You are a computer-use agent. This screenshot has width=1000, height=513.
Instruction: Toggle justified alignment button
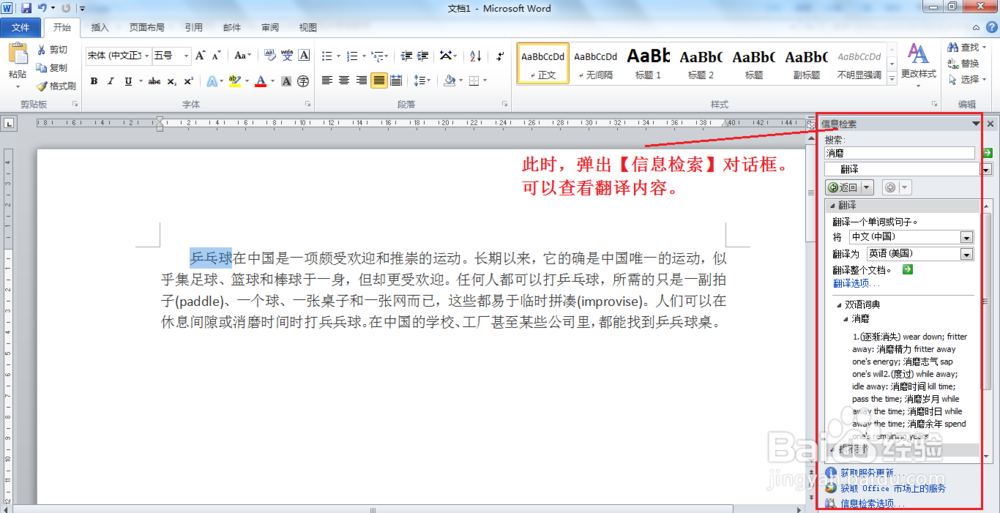tap(379, 80)
